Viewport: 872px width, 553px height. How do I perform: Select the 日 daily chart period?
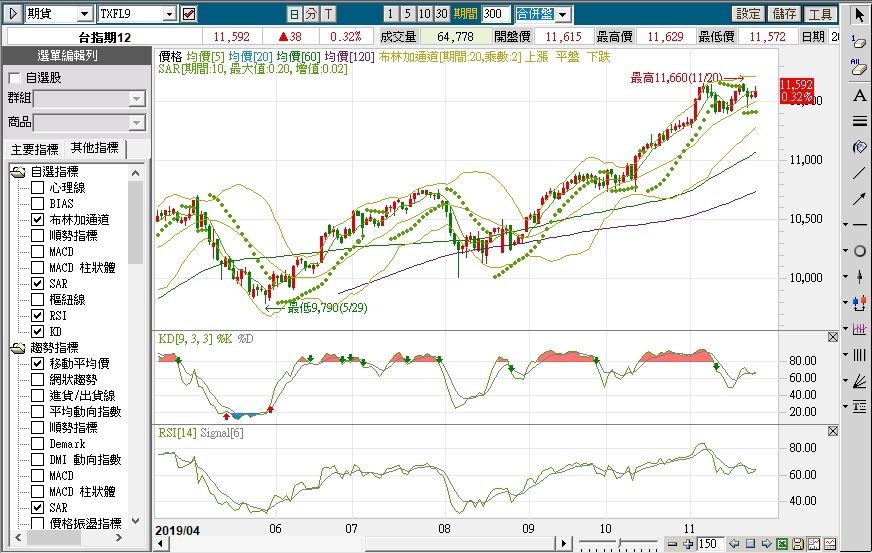click(x=294, y=14)
